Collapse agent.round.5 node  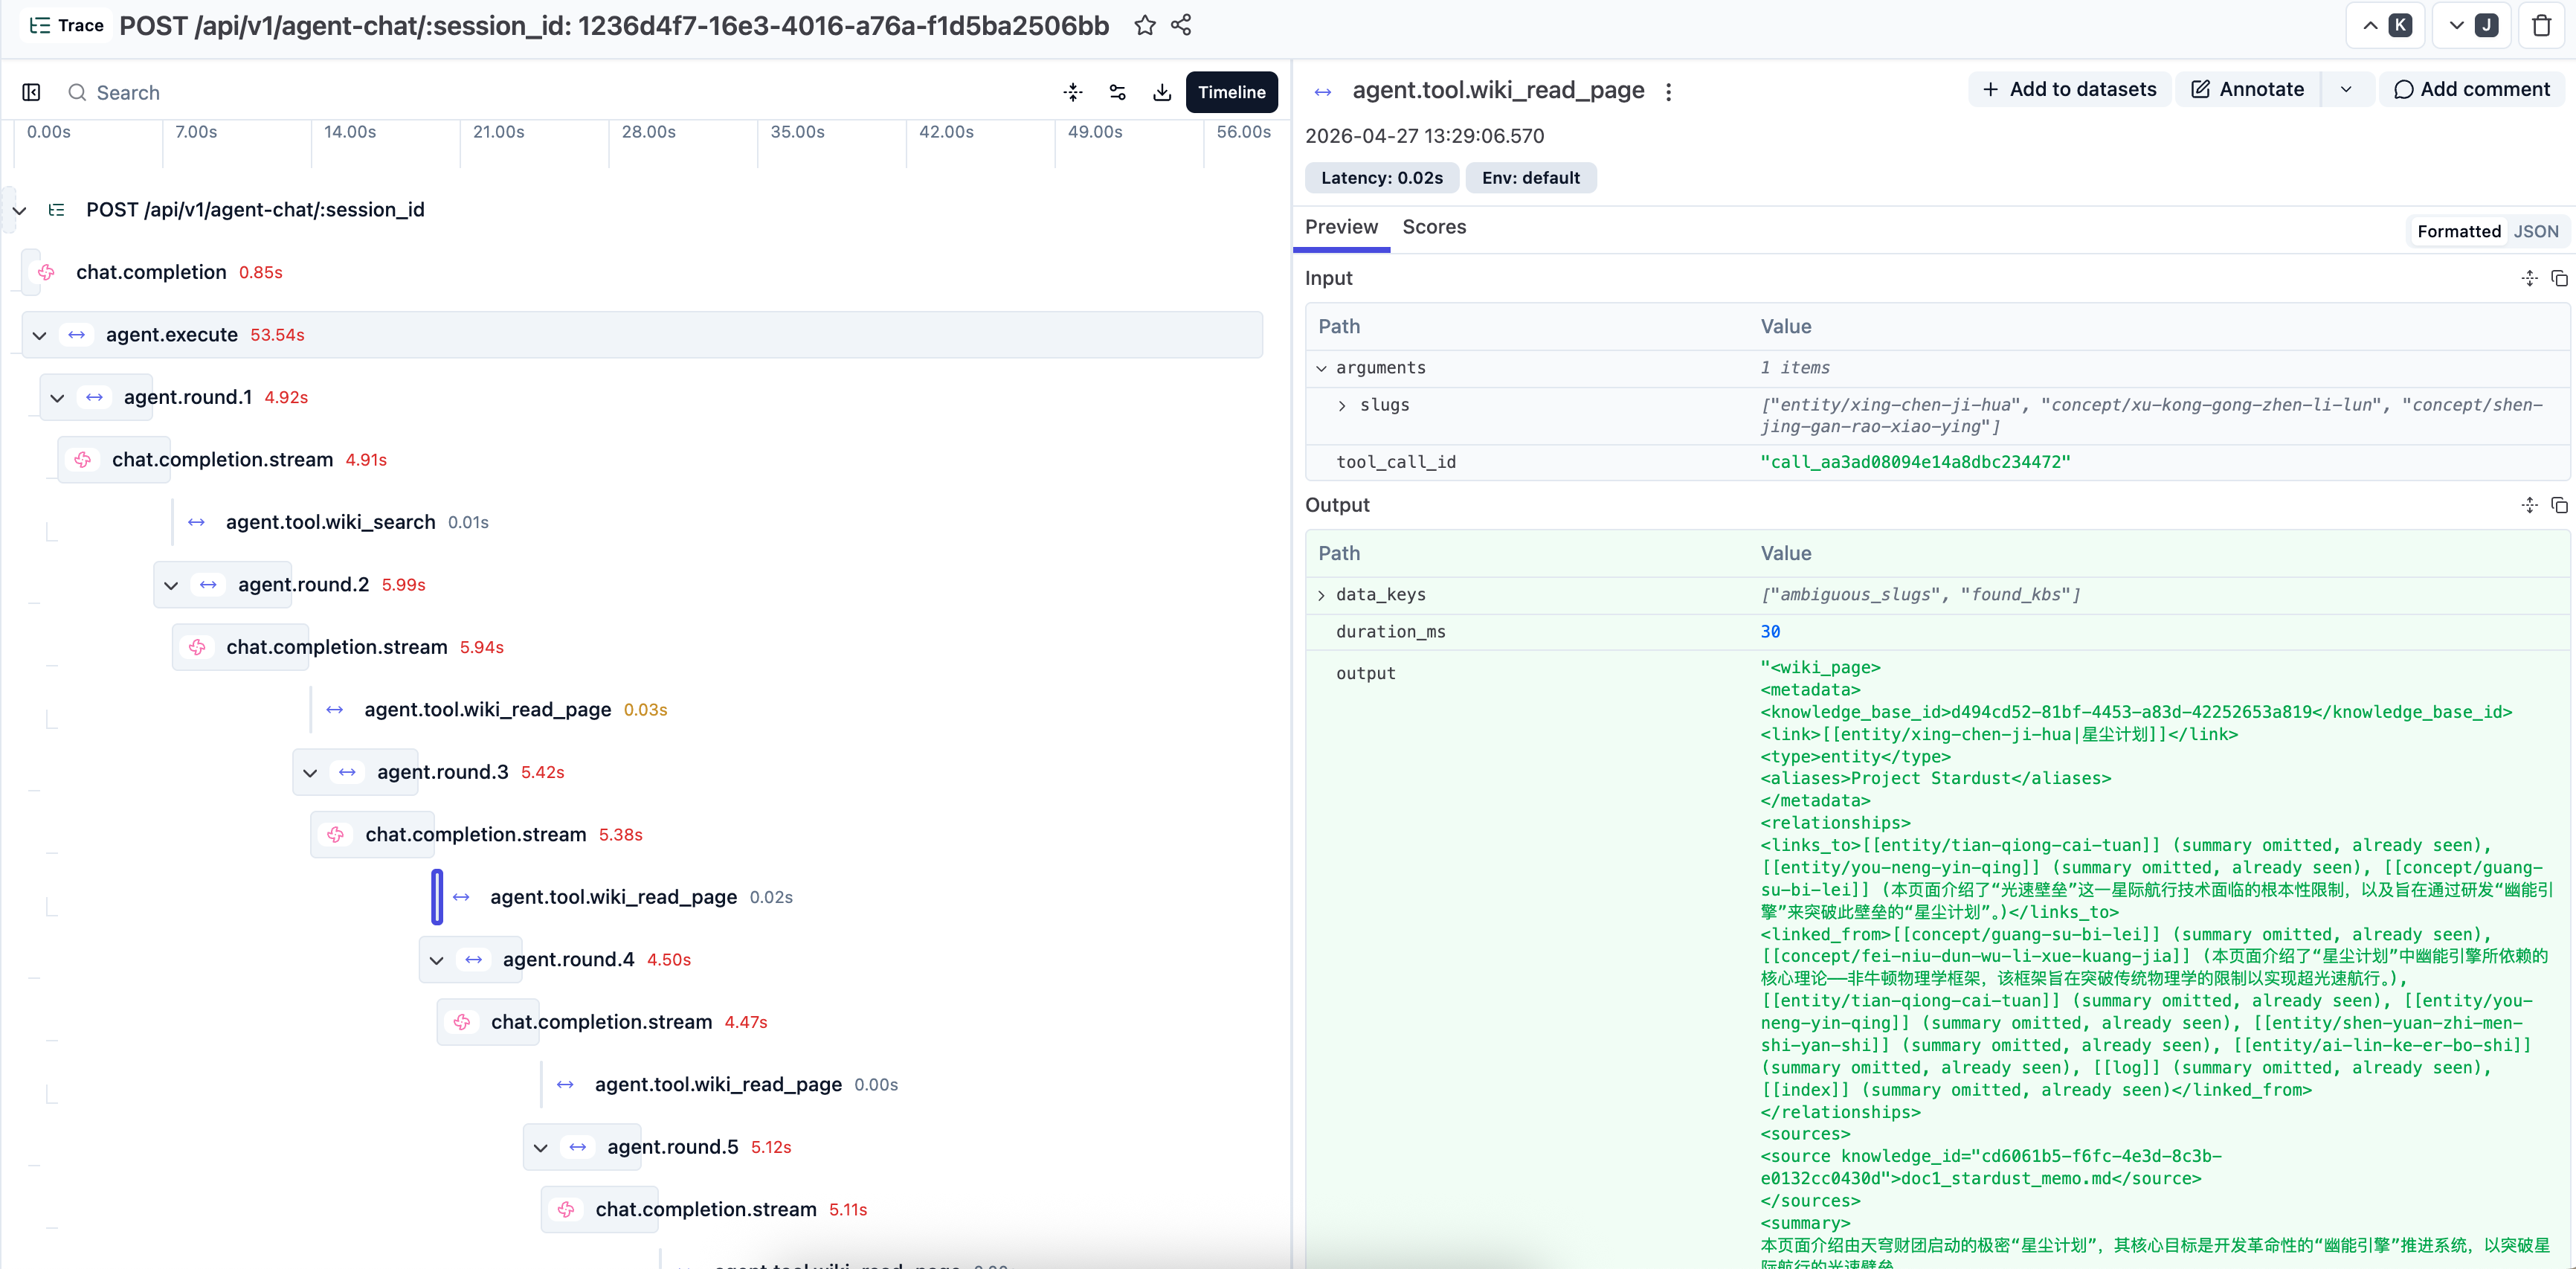(540, 1147)
